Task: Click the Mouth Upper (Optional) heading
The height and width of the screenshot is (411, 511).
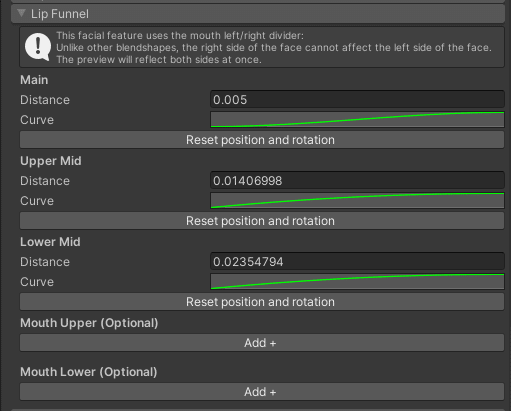Action: point(89,323)
